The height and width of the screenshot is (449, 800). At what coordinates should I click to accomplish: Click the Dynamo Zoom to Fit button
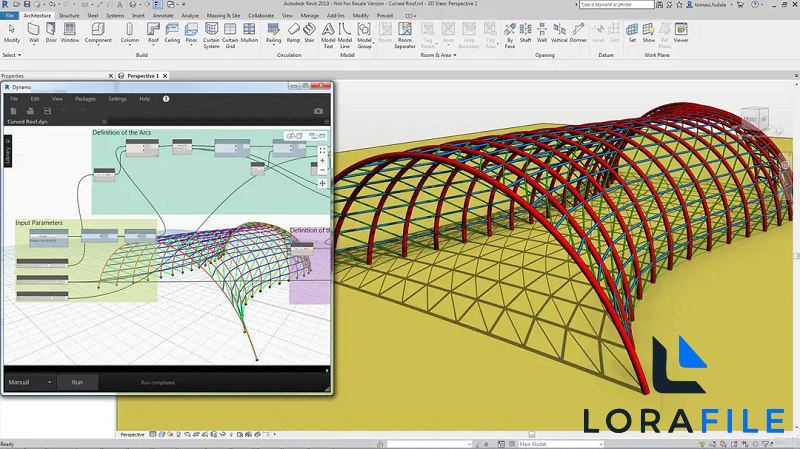tap(322, 151)
